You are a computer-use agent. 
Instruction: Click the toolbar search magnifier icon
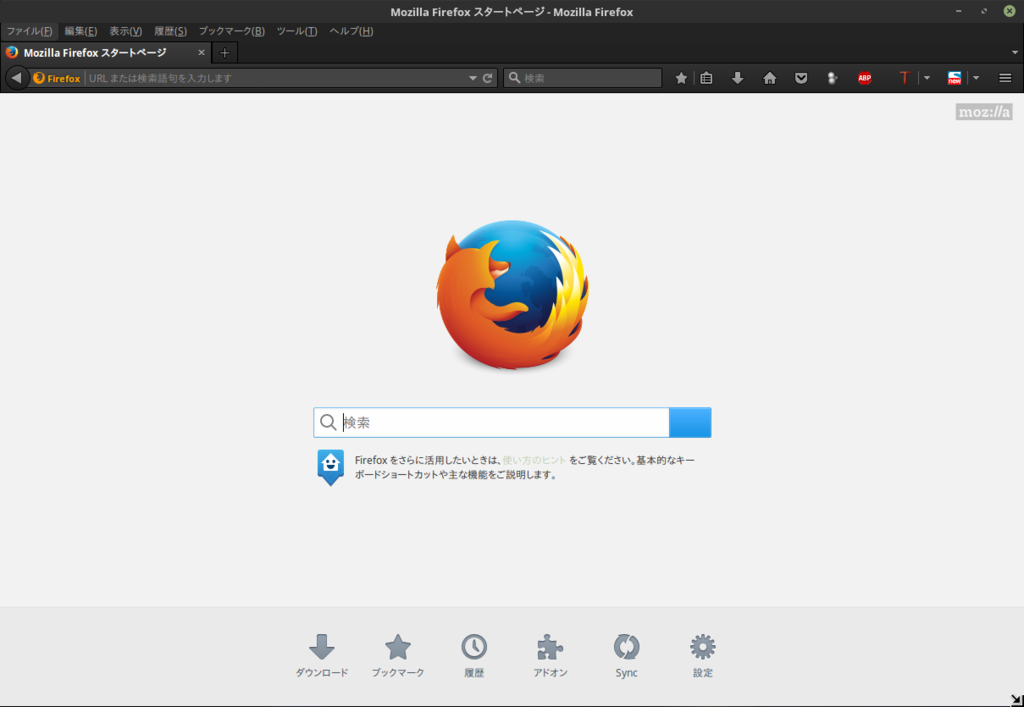click(x=515, y=78)
